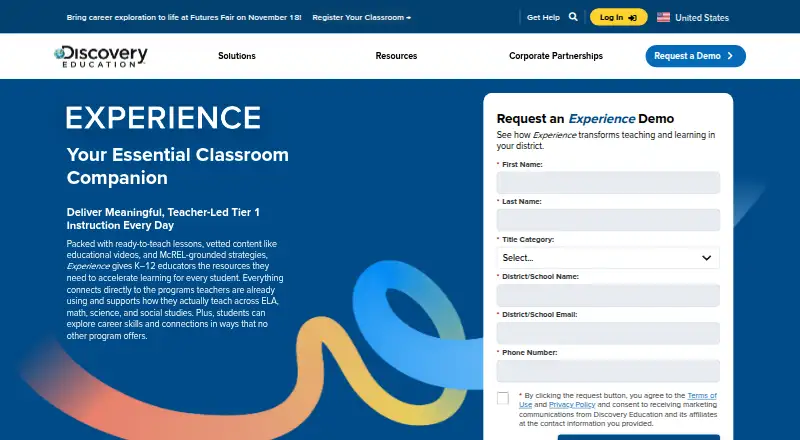Click Register Your Classroom link
The width and height of the screenshot is (800, 440).
point(361,17)
